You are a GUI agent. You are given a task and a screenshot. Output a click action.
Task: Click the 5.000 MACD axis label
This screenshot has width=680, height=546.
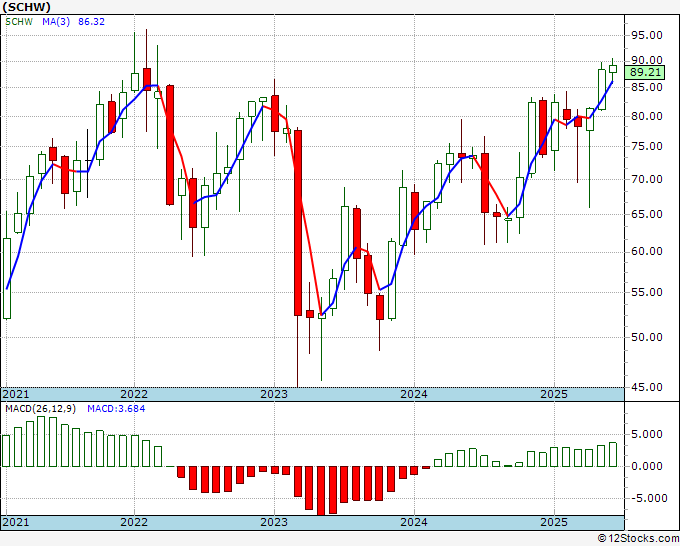pyautogui.click(x=647, y=435)
